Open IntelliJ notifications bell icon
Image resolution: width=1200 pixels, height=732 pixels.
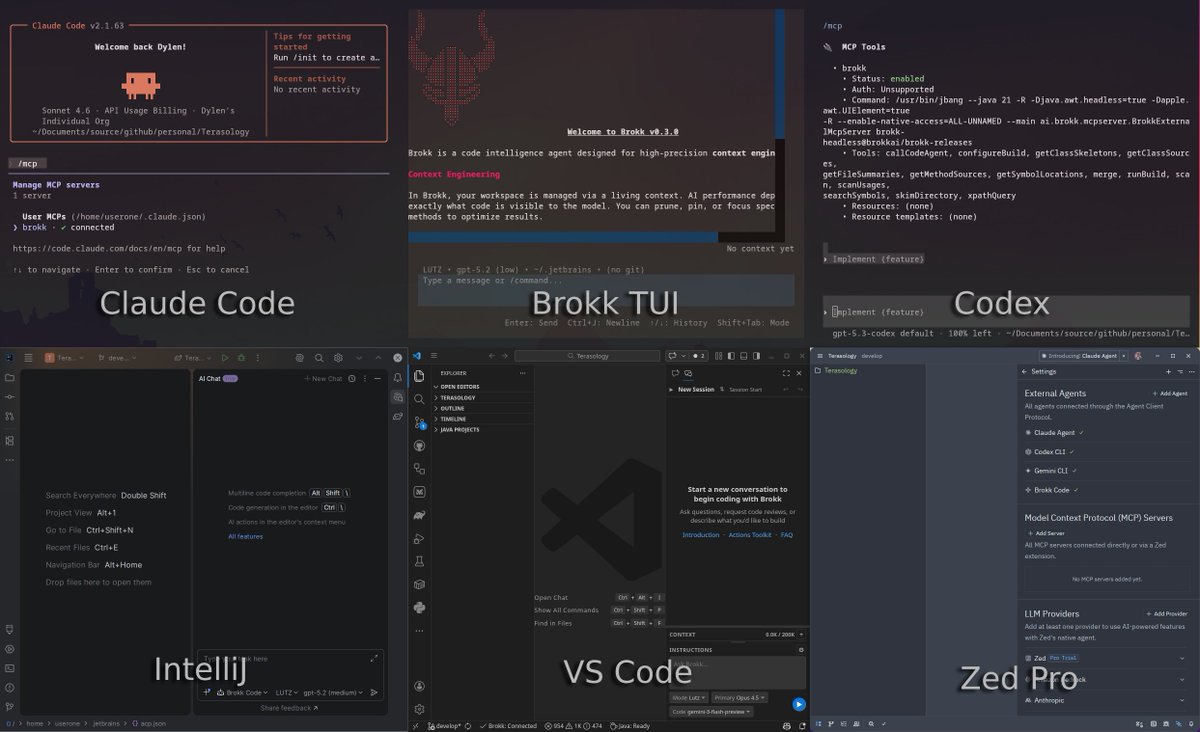(397, 377)
